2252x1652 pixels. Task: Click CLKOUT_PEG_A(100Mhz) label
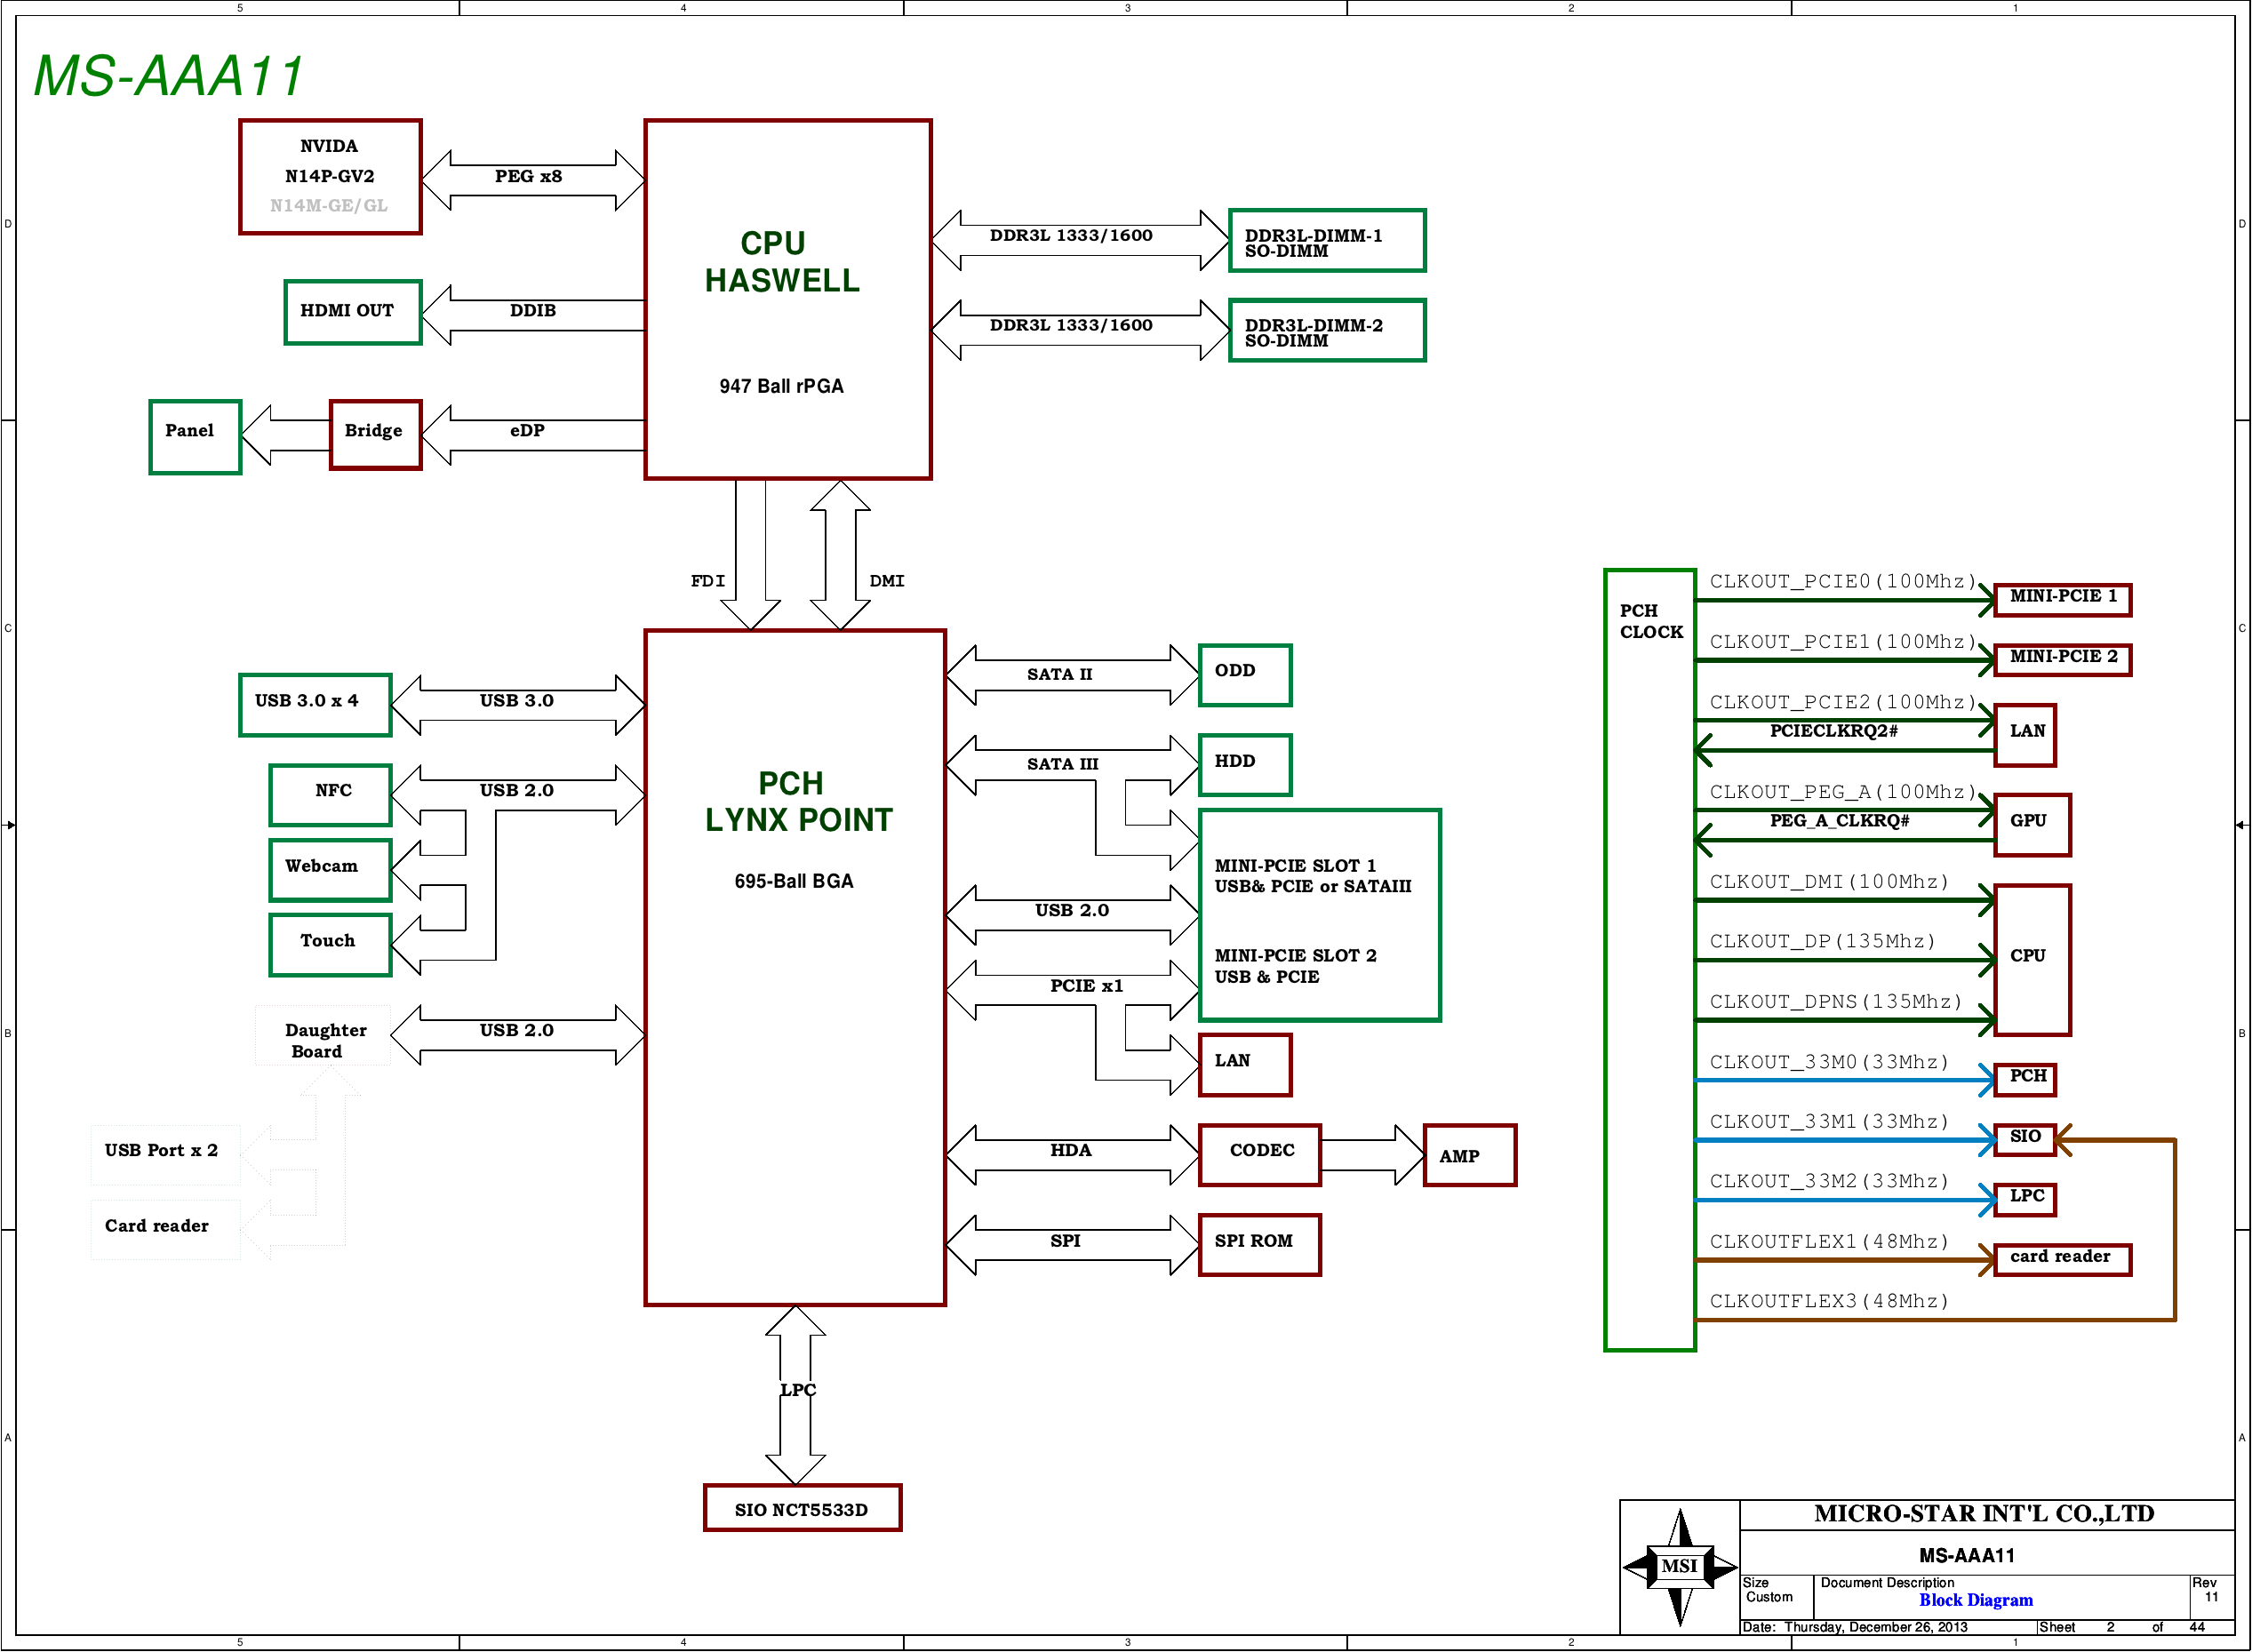1843,792
